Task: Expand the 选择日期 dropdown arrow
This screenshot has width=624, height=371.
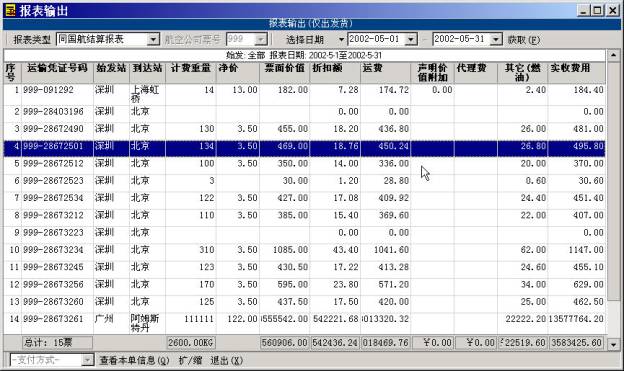Action: [x=341, y=39]
